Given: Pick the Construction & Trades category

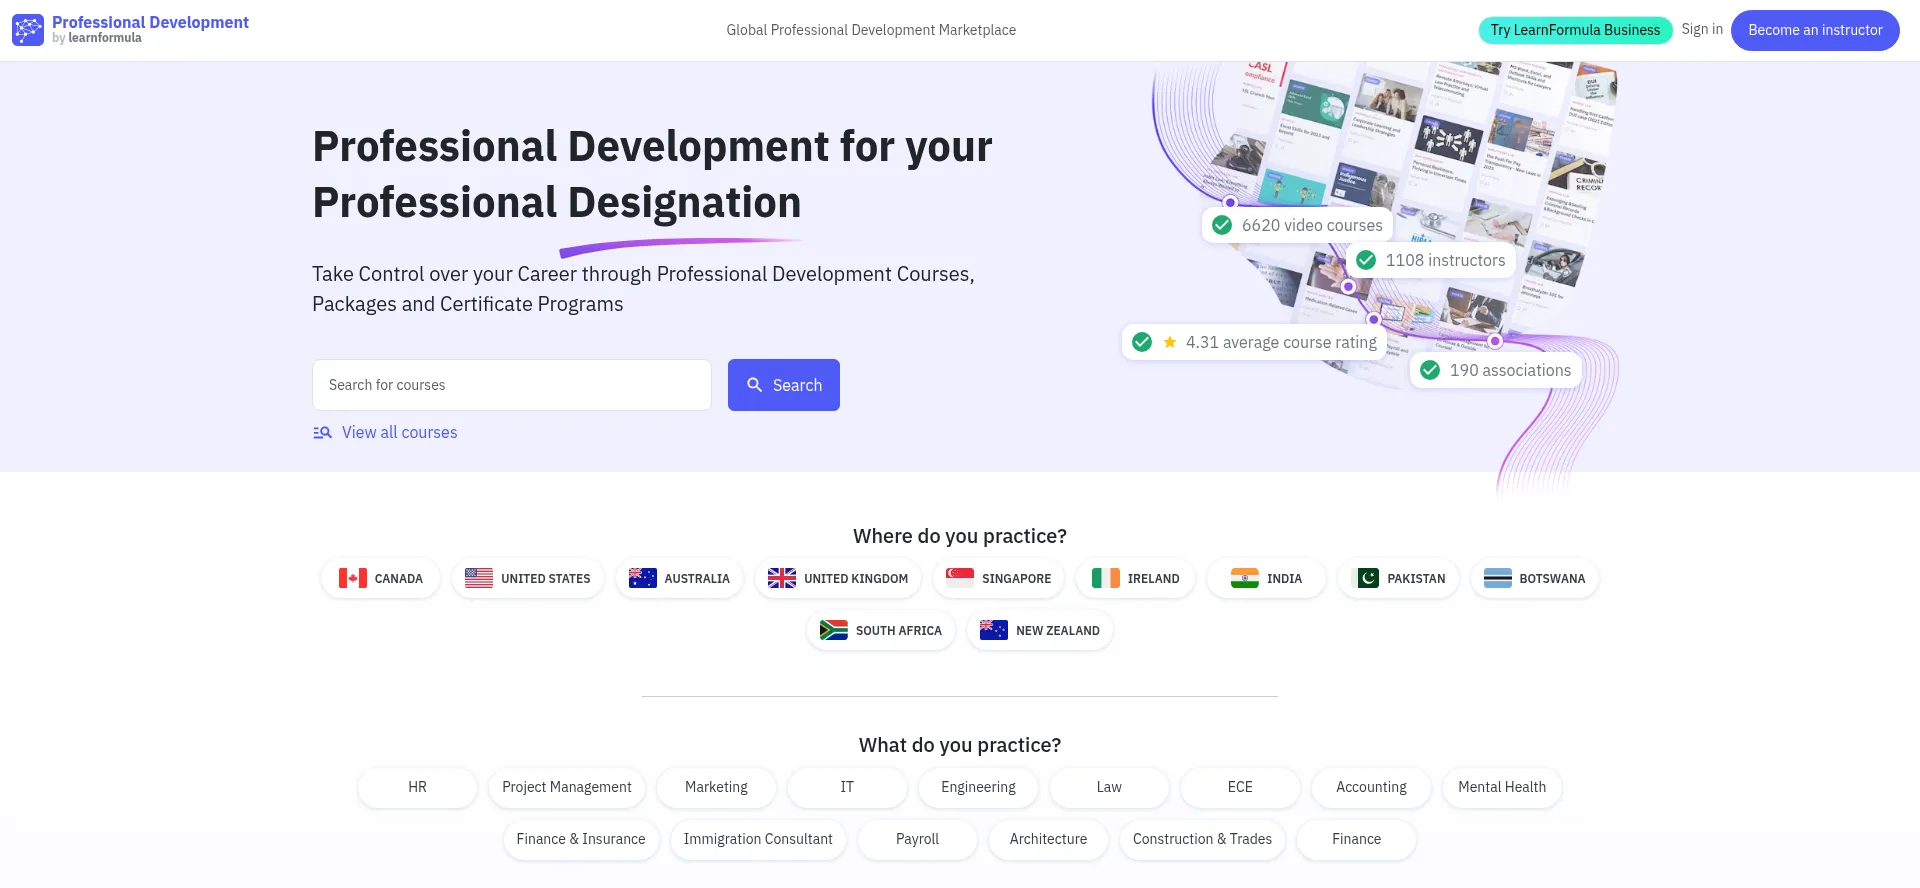Looking at the screenshot, I should pyautogui.click(x=1201, y=839).
